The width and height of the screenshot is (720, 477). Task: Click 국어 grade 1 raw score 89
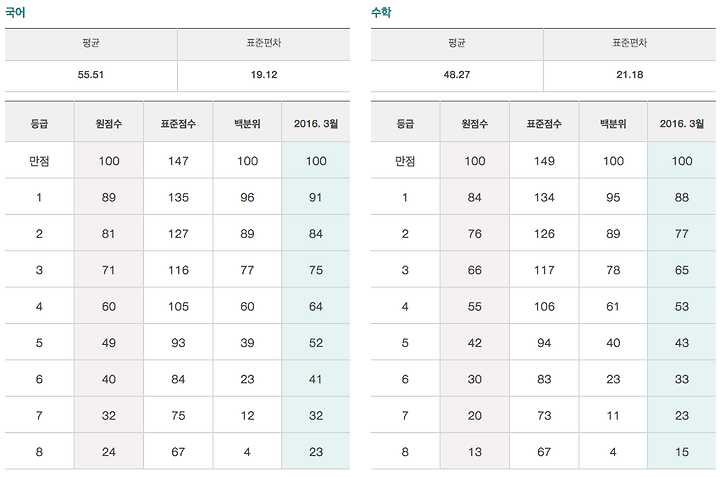[x=109, y=197]
